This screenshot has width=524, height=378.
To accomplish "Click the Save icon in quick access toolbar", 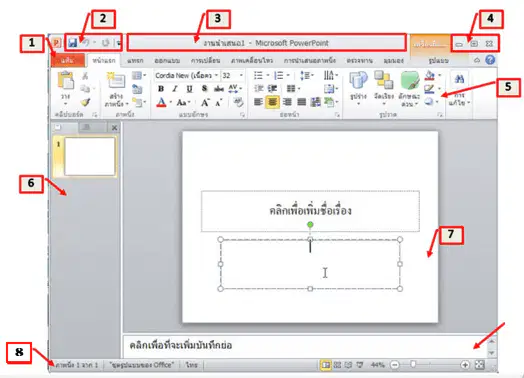I will 73,43.
